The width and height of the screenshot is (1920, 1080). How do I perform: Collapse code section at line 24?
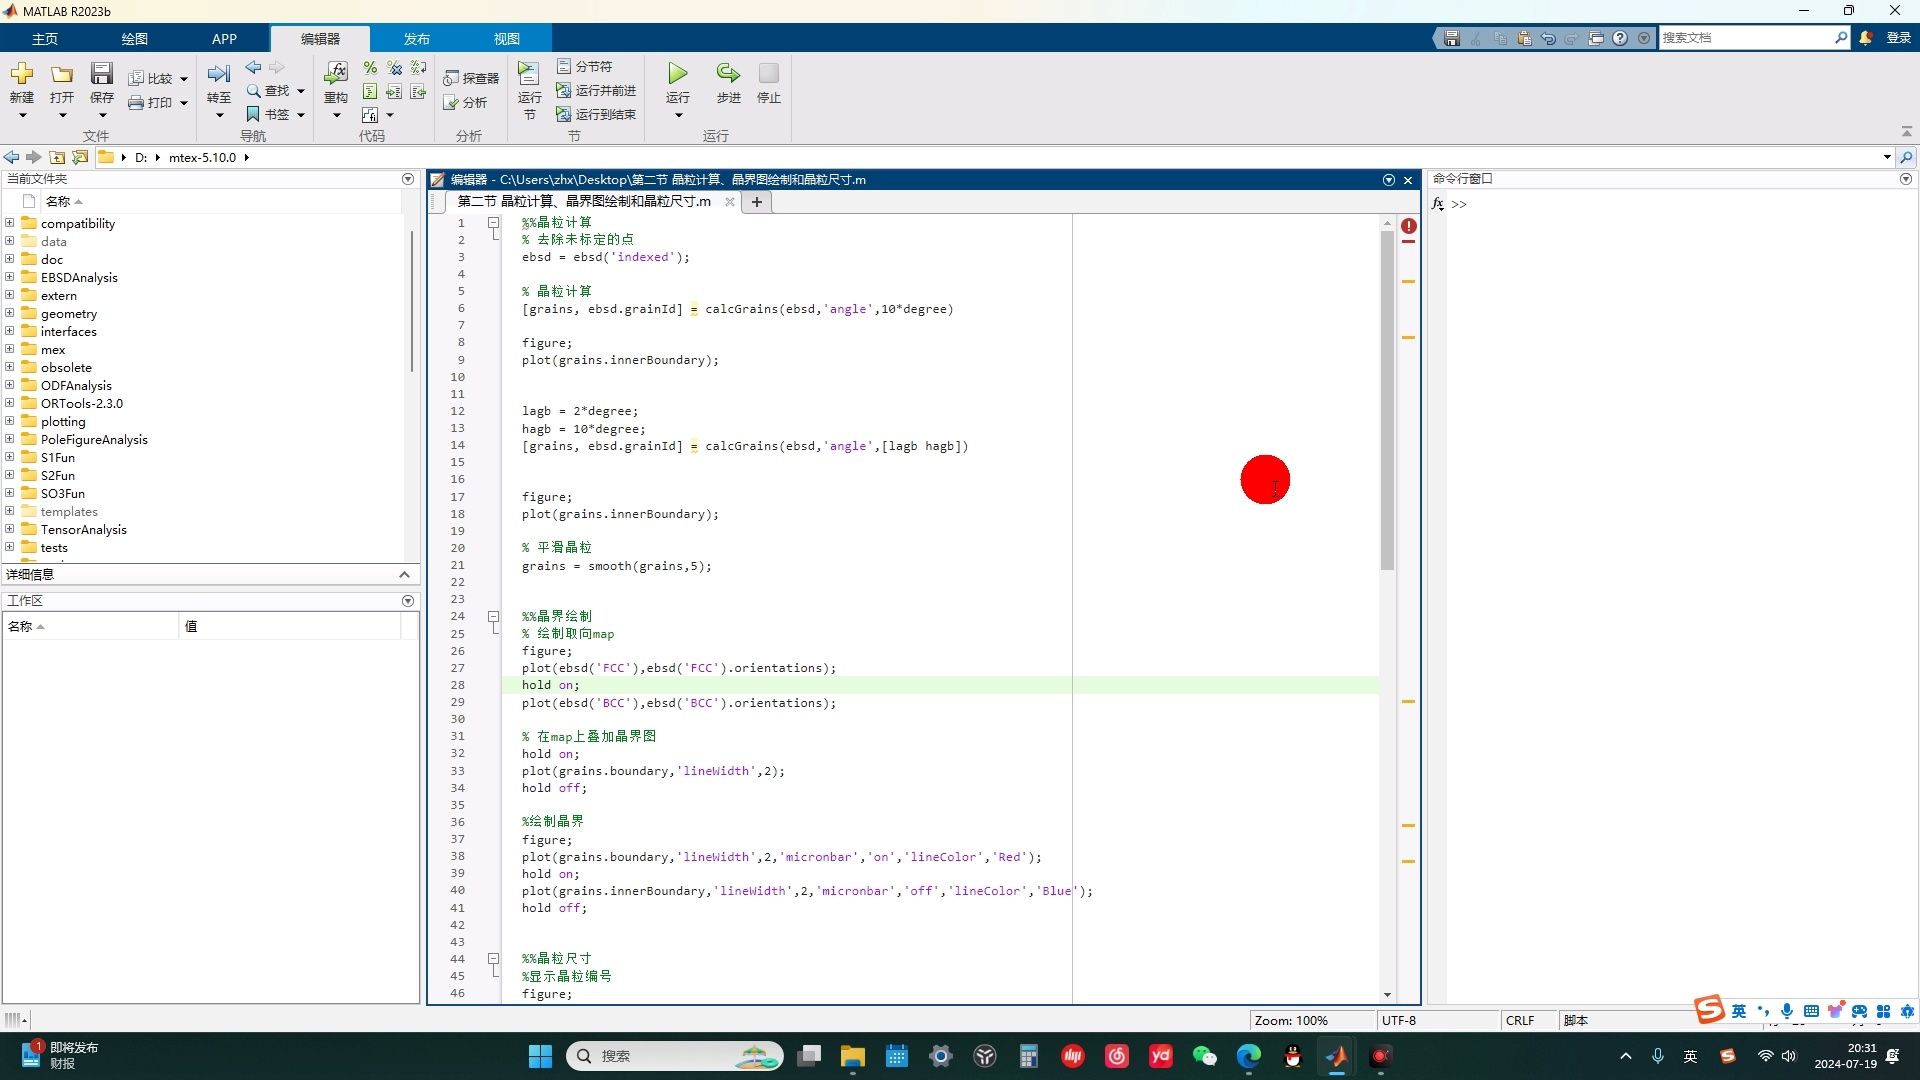[493, 617]
